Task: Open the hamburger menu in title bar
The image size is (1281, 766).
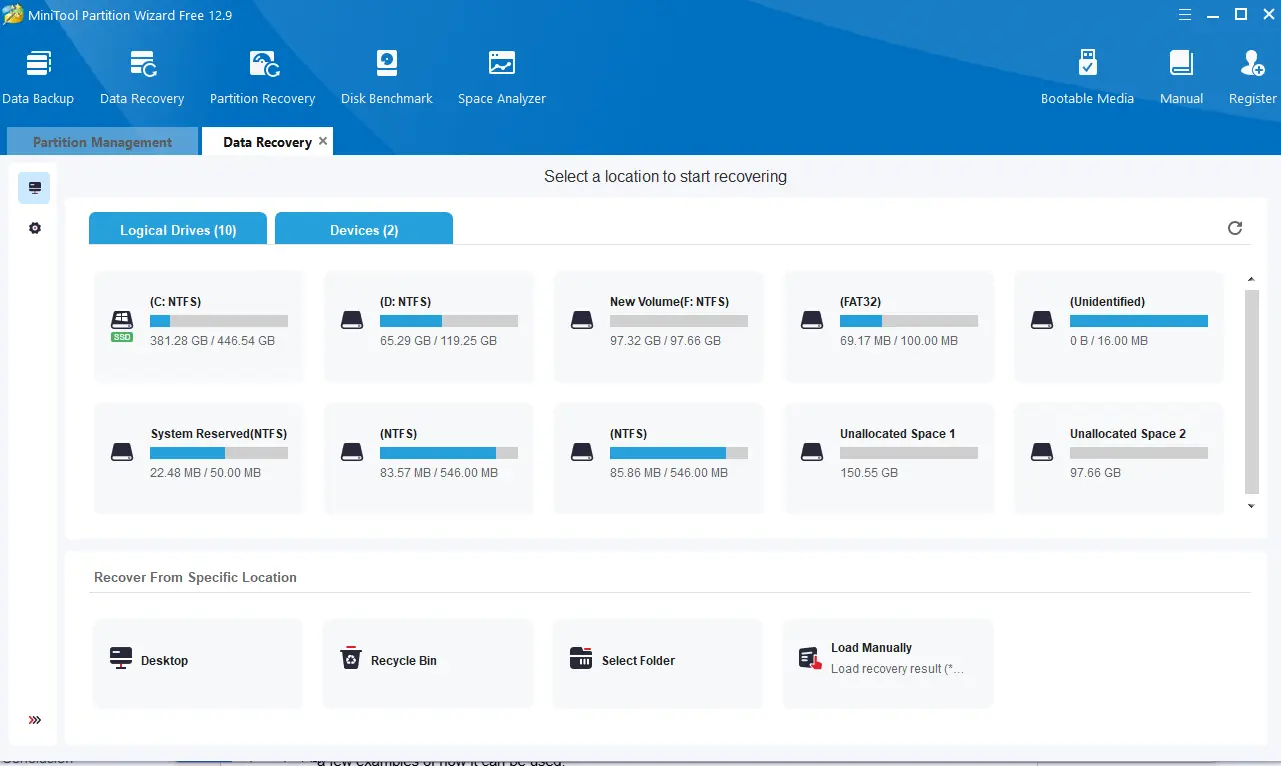Action: 1184,14
